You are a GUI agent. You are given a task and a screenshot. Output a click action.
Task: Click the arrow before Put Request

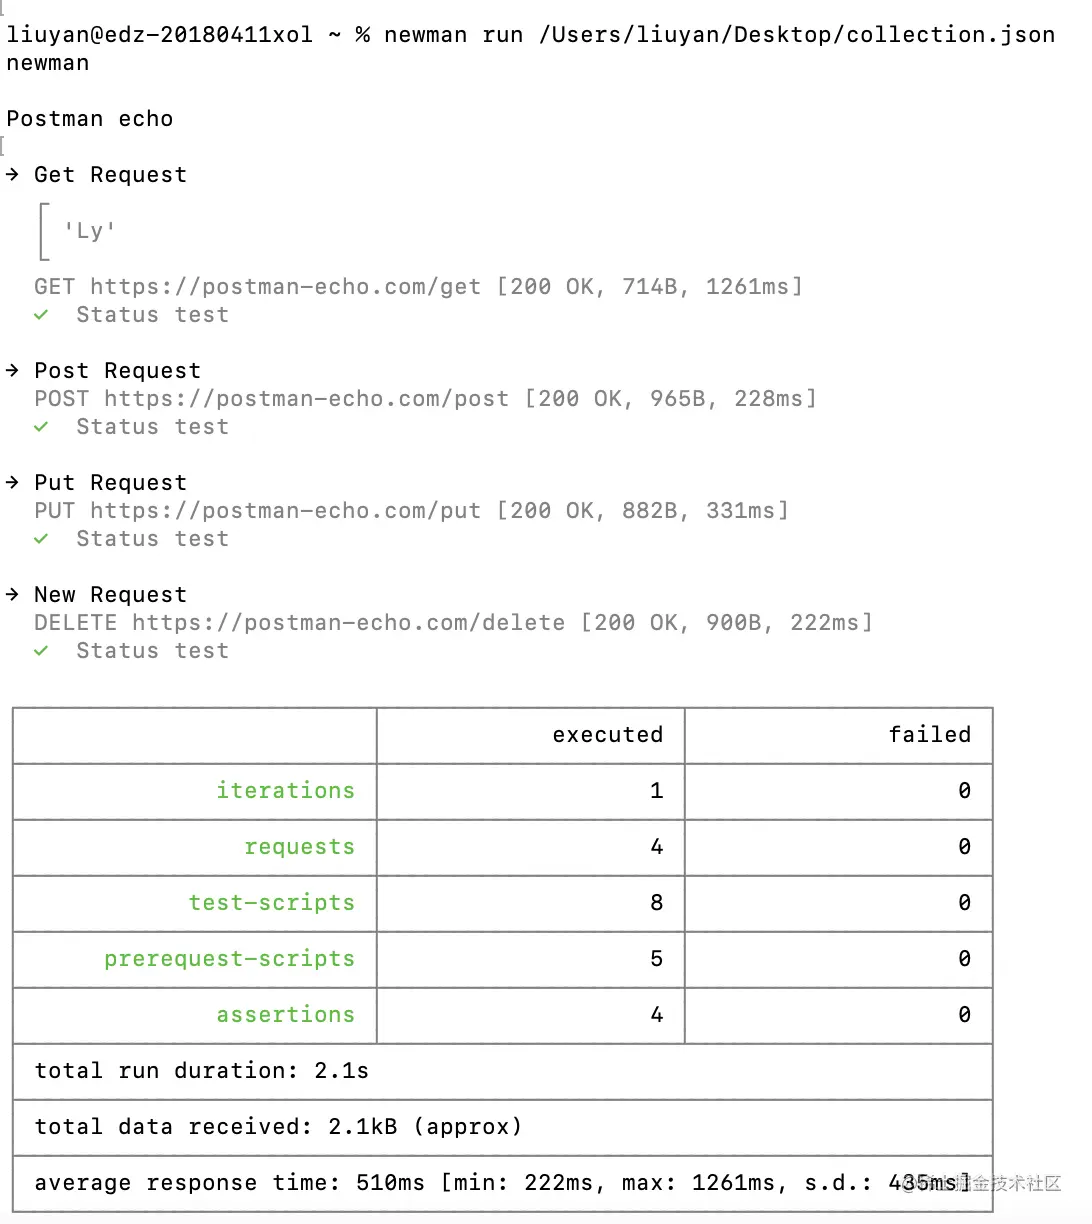pos(12,483)
